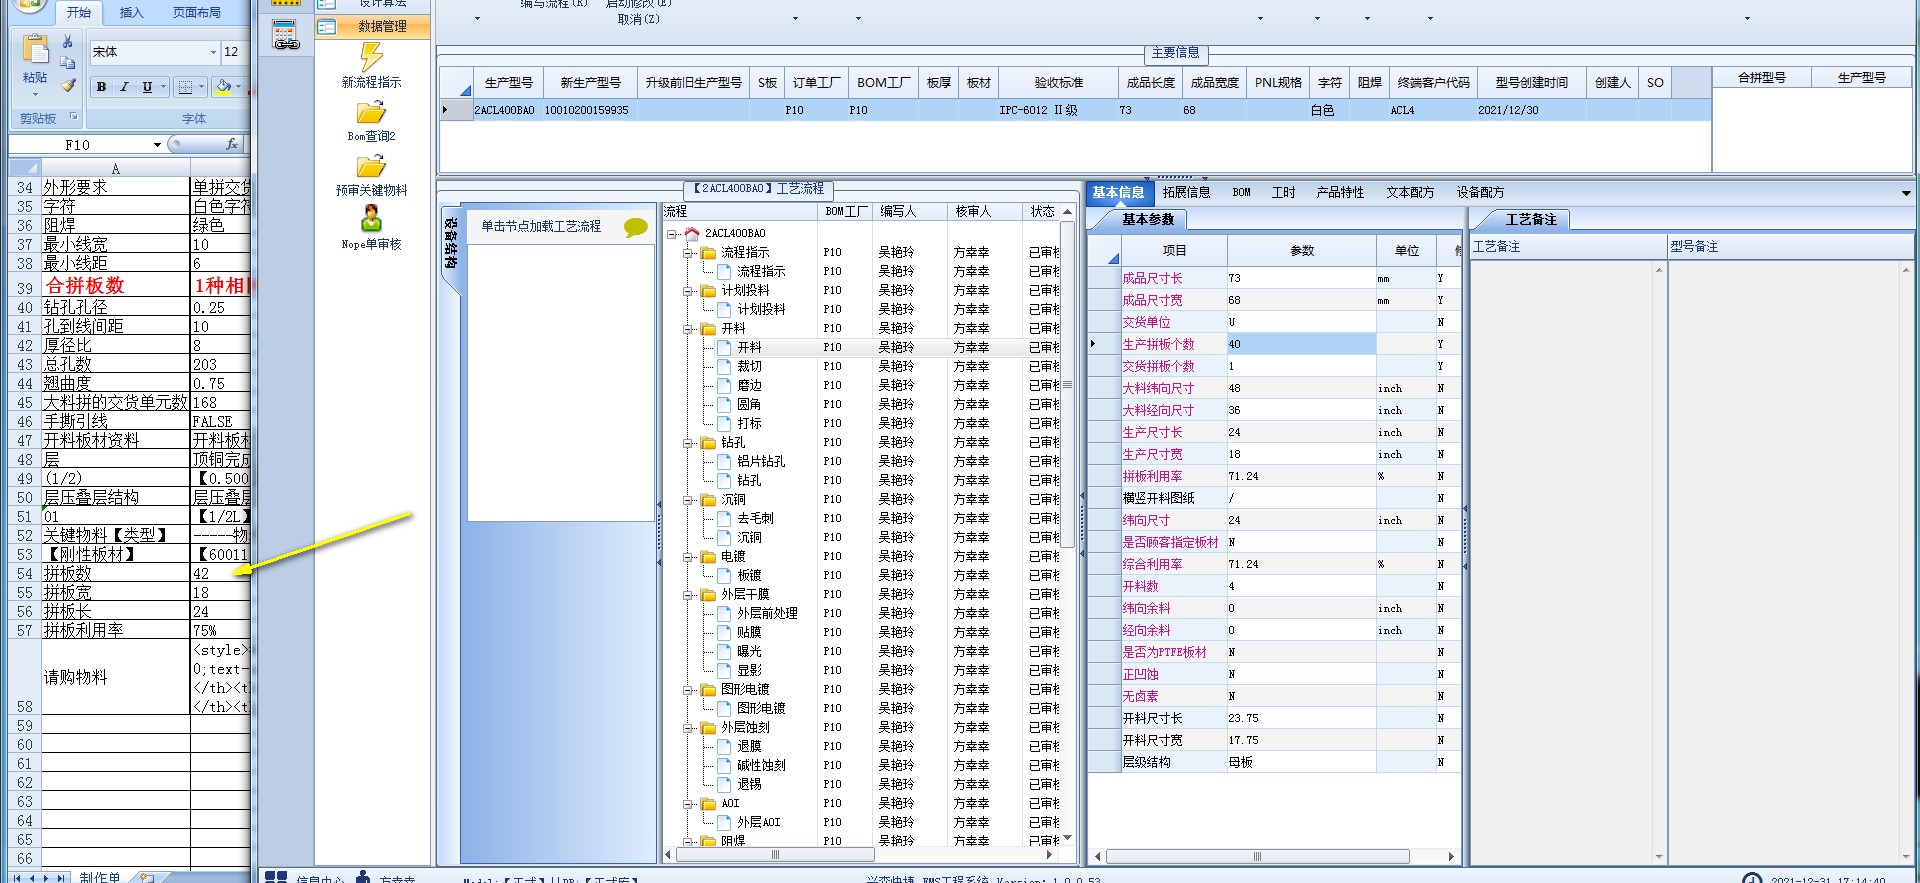Collapse the 流程指示 folder node
This screenshot has height=883, width=1920.
(689, 253)
